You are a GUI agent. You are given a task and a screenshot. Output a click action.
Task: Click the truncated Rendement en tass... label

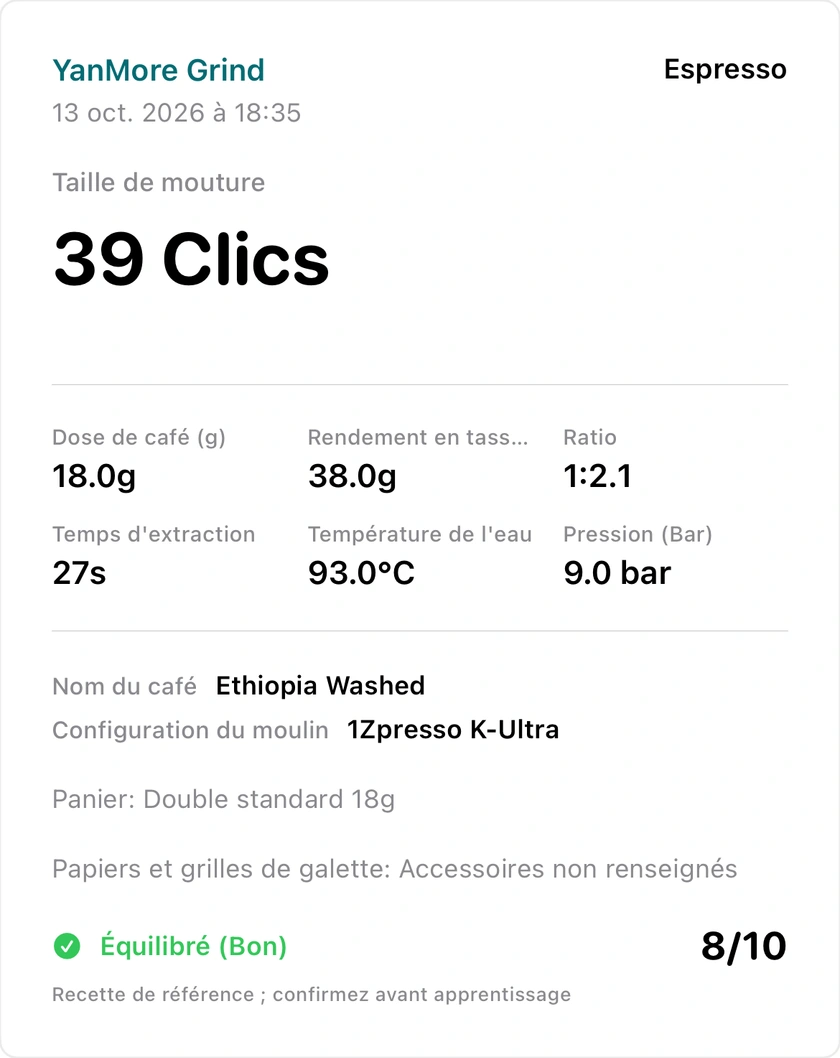pyautogui.click(x=418, y=437)
